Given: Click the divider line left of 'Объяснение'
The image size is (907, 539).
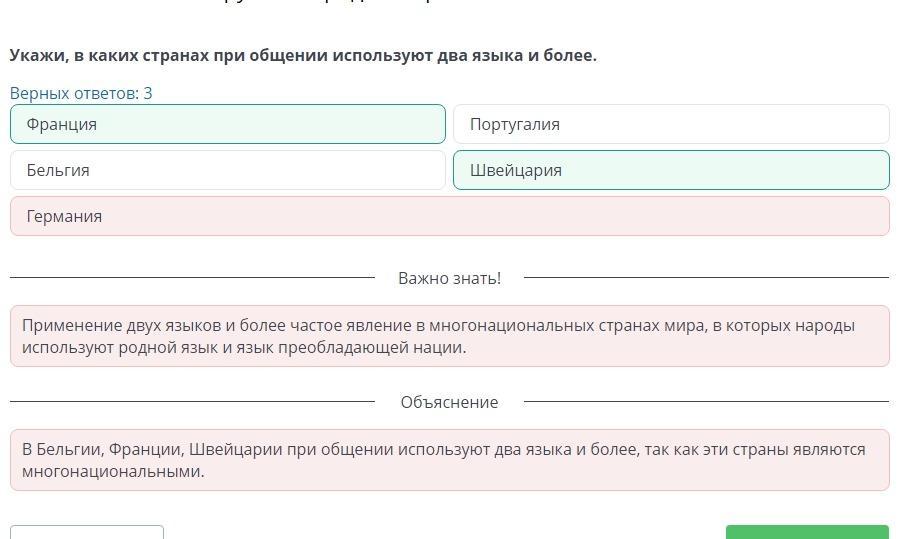Looking at the screenshot, I should click(190, 402).
